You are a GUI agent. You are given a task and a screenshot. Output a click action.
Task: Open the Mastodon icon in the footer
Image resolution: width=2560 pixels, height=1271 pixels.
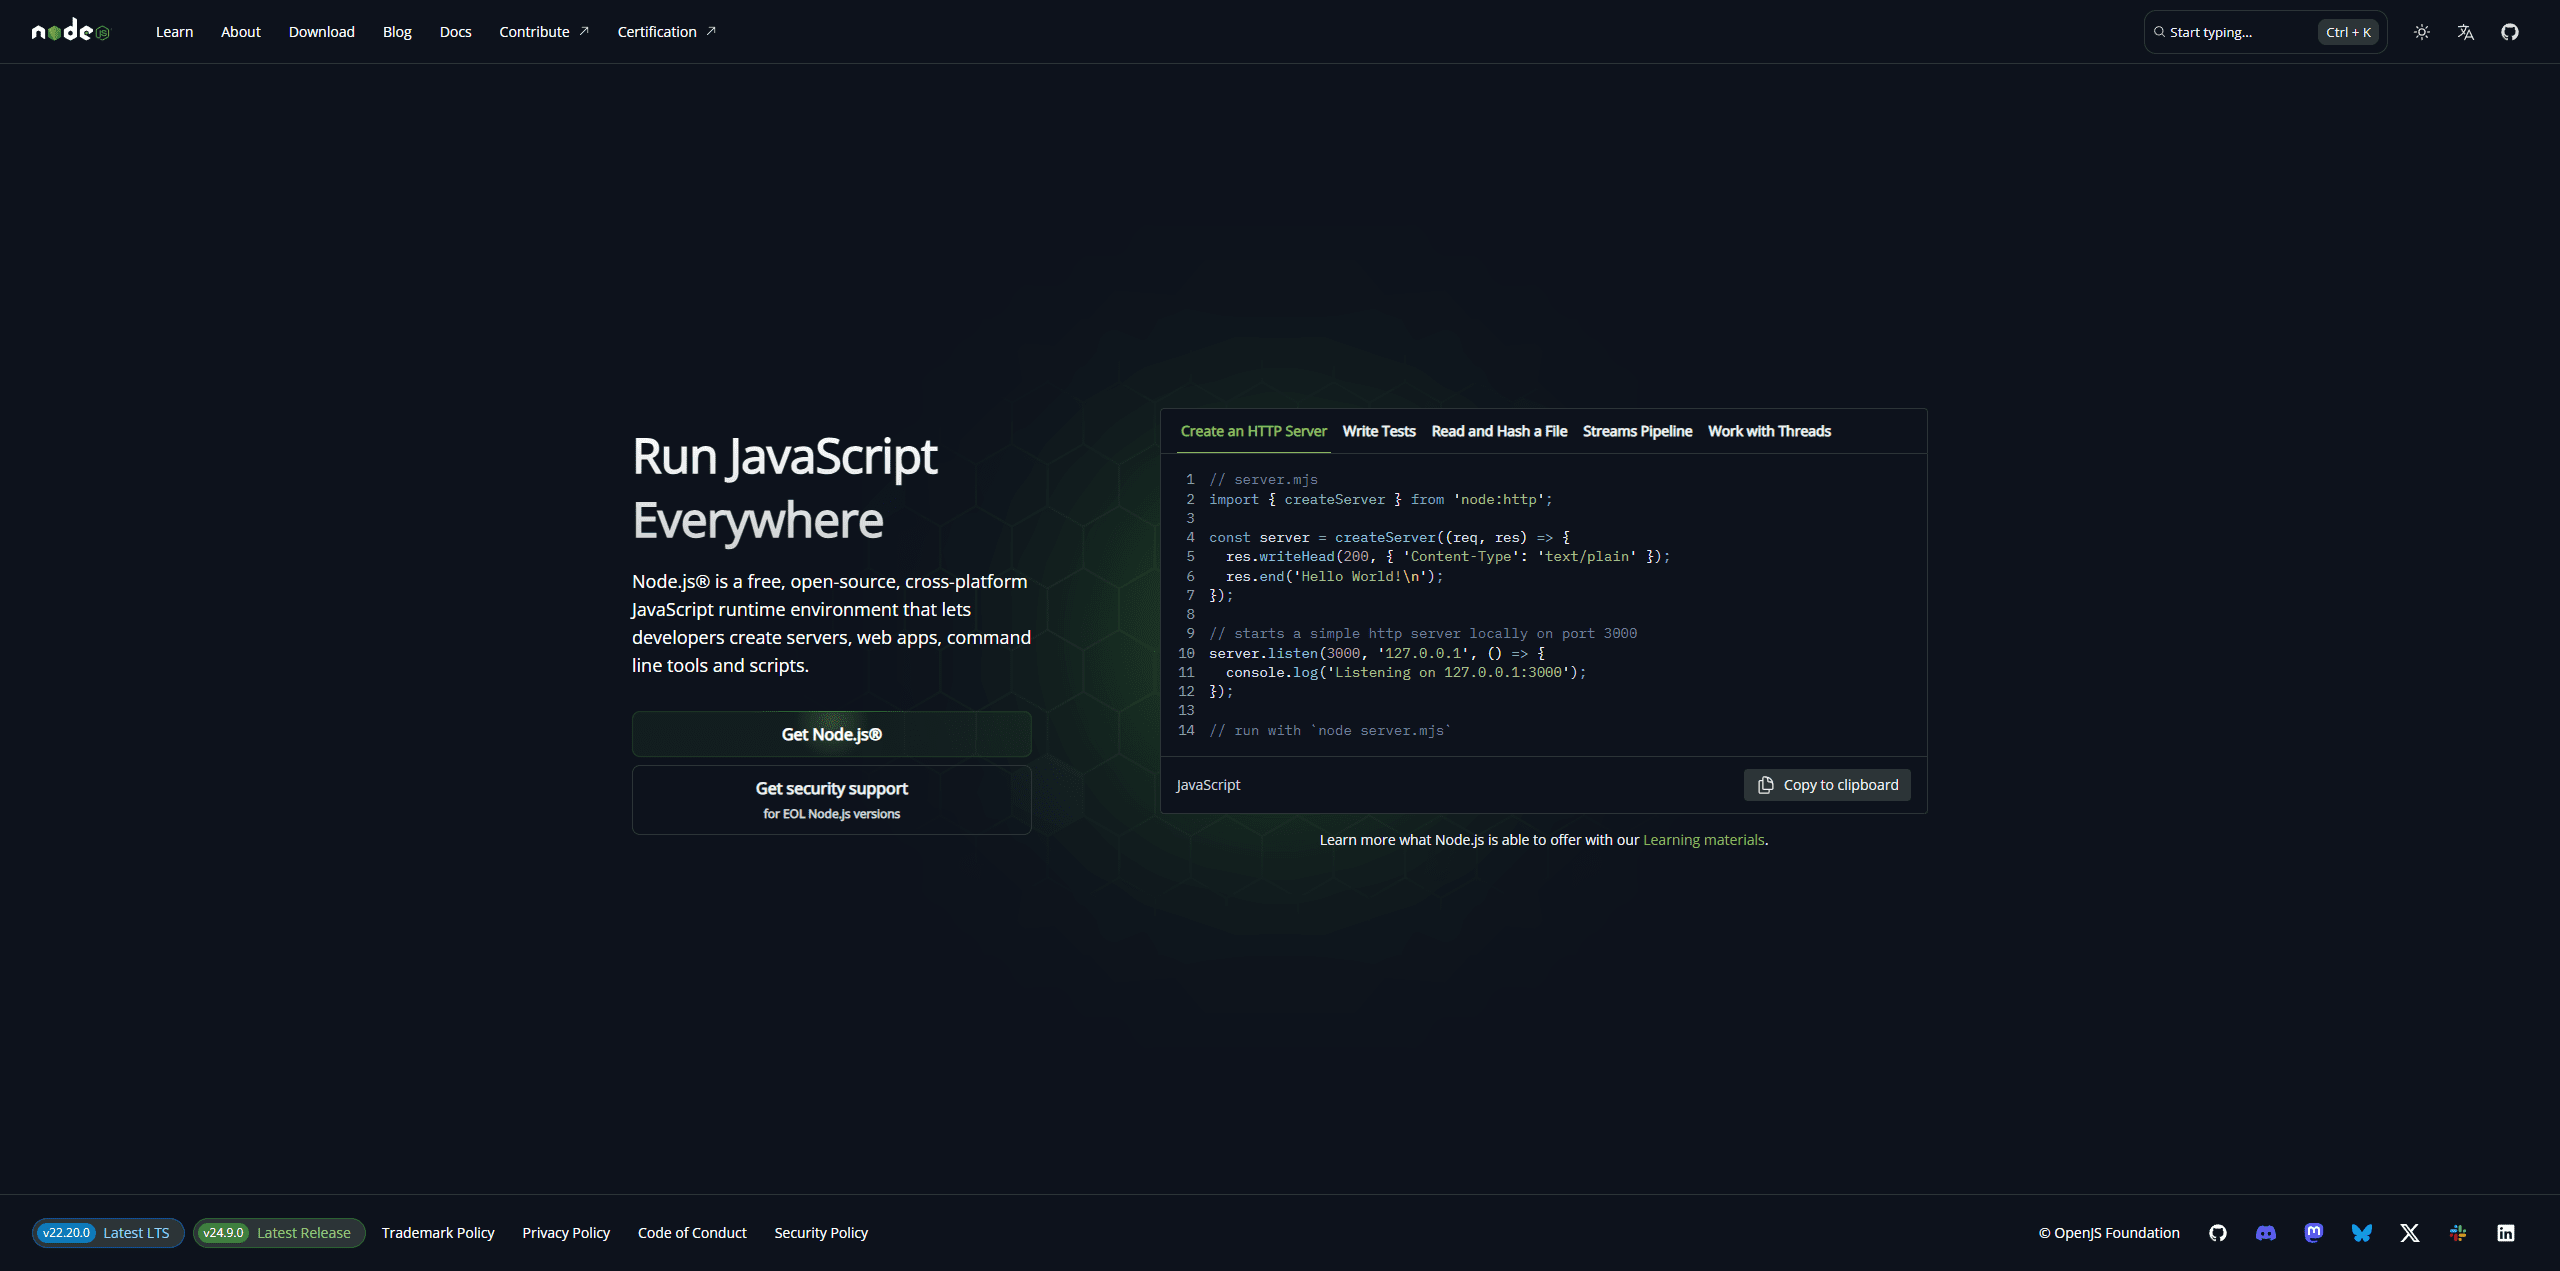[2313, 1232]
